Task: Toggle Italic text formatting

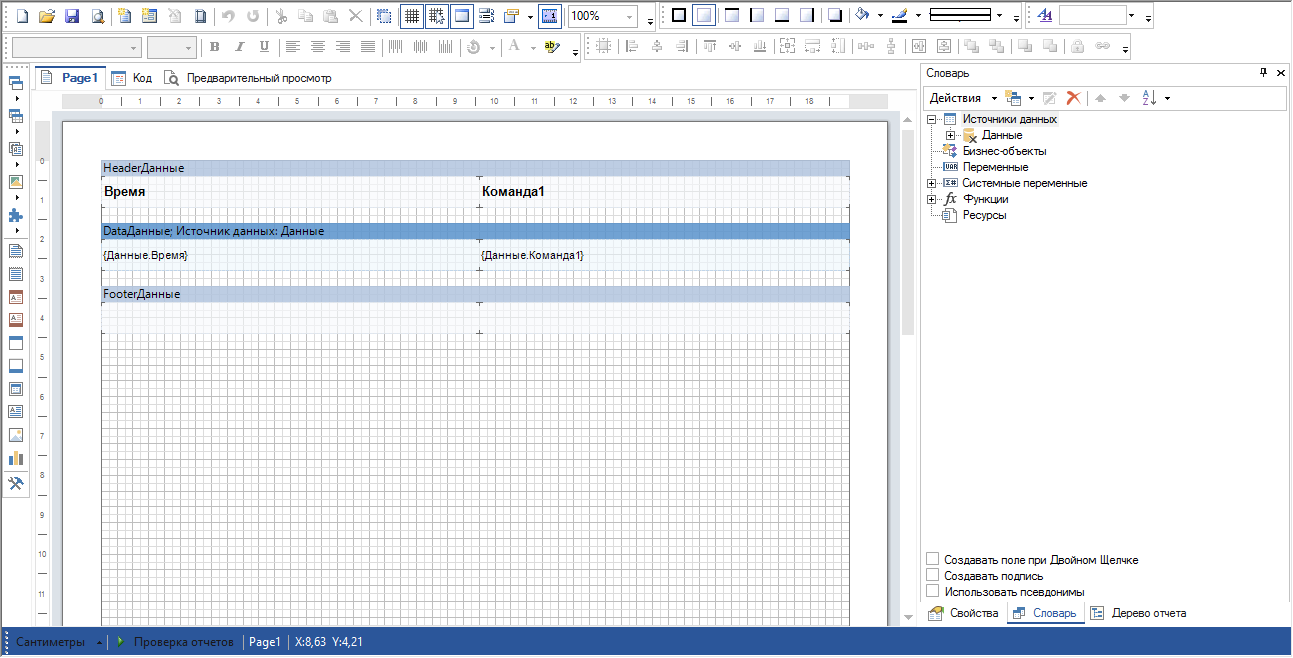Action: [x=239, y=47]
